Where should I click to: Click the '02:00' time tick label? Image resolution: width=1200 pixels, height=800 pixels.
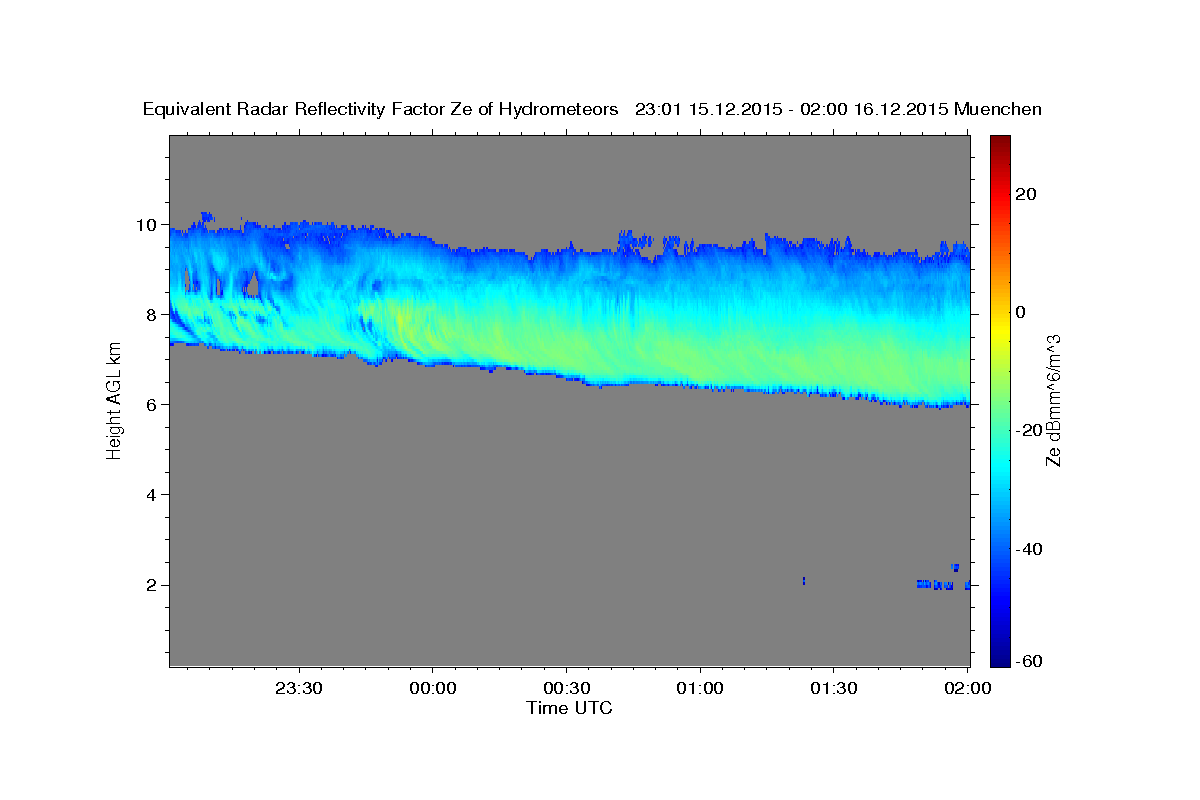[x=967, y=688]
